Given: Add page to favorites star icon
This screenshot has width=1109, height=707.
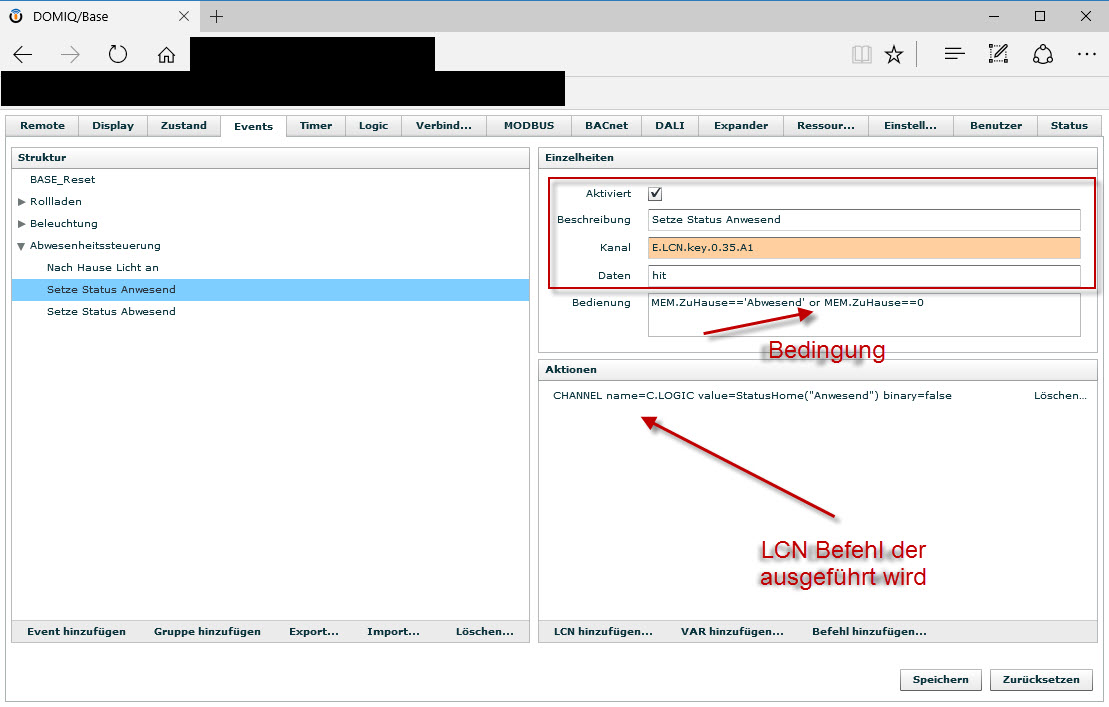Looking at the screenshot, I should pyautogui.click(x=893, y=55).
